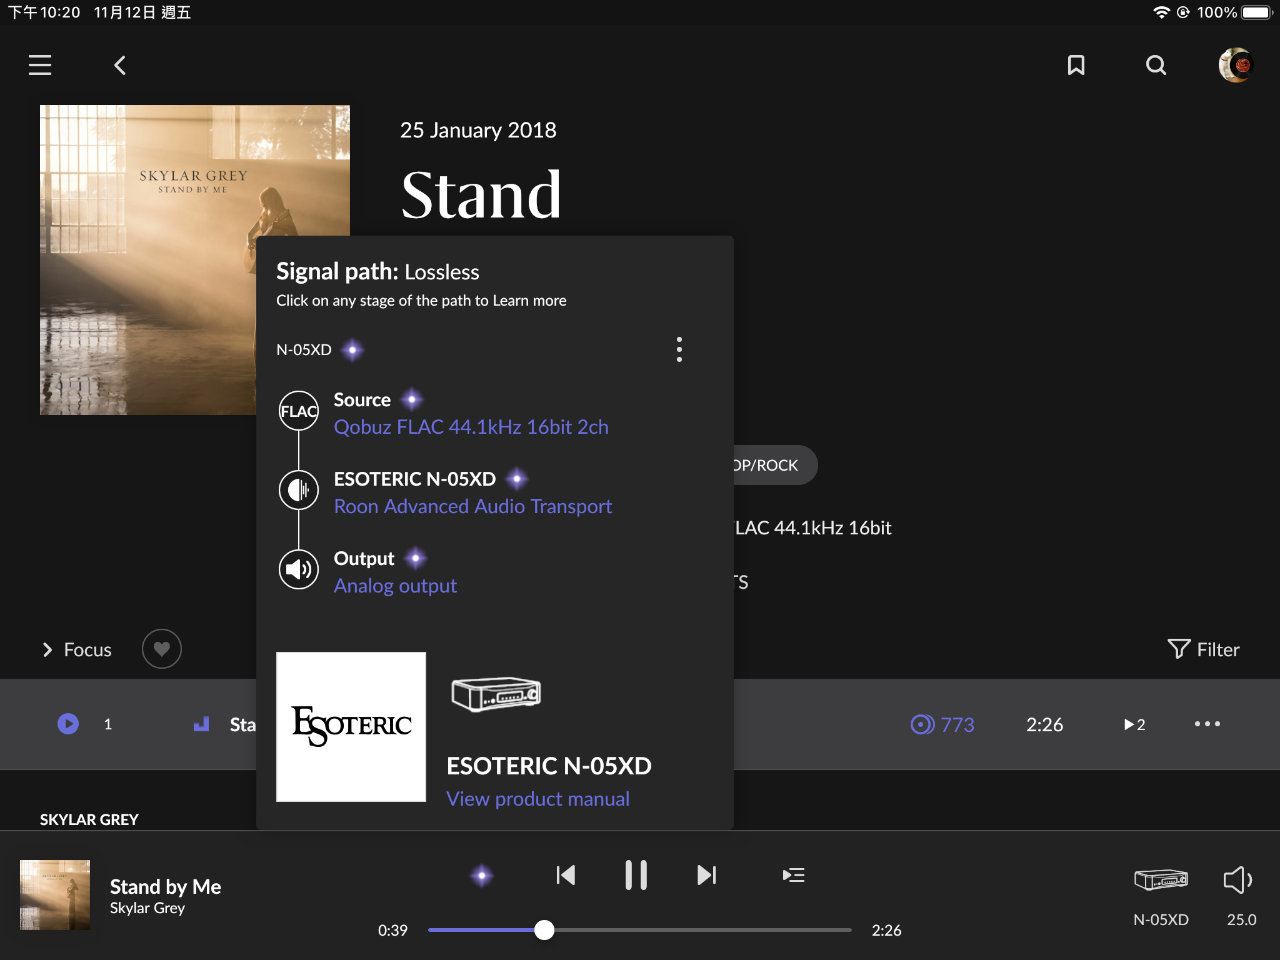Go back with the left chevron
1280x960 pixels.
[x=120, y=65]
